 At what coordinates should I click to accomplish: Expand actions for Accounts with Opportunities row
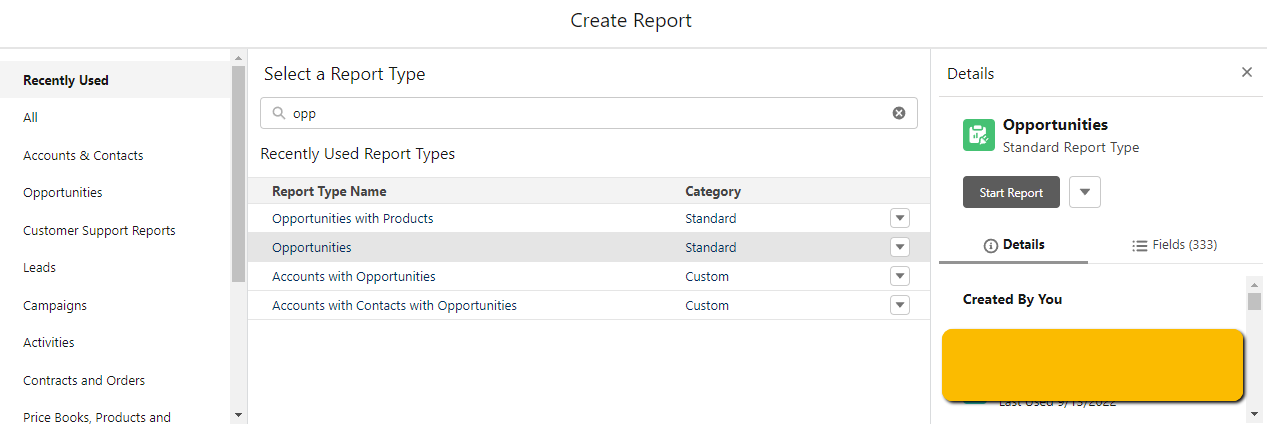click(x=899, y=276)
